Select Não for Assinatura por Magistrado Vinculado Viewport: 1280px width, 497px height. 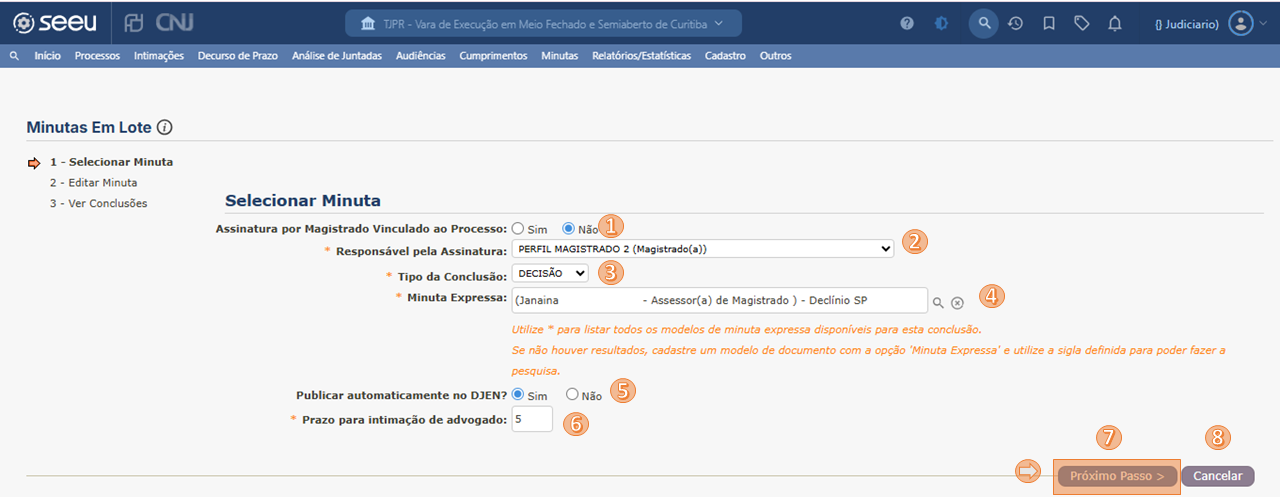click(568, 229)
